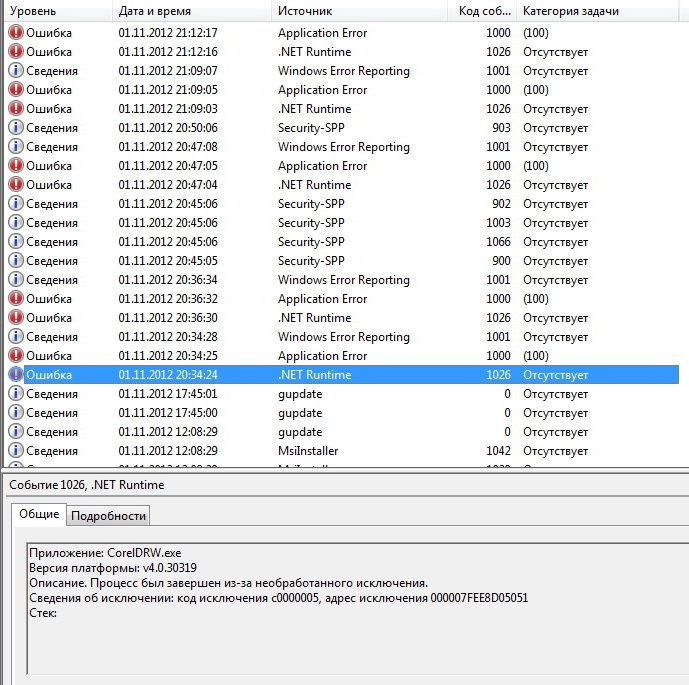Select timestamp 01.11.2012 20:36:32
The height and width of the screenshot is (685, 689).
[168, 299]
